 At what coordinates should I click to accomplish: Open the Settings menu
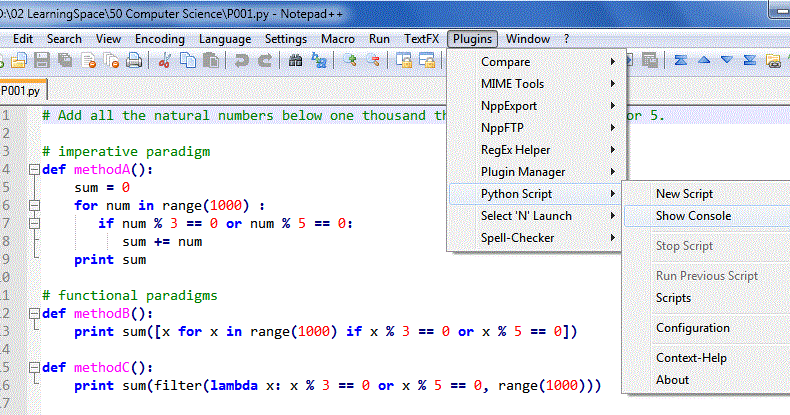click(x=286, y=39)
